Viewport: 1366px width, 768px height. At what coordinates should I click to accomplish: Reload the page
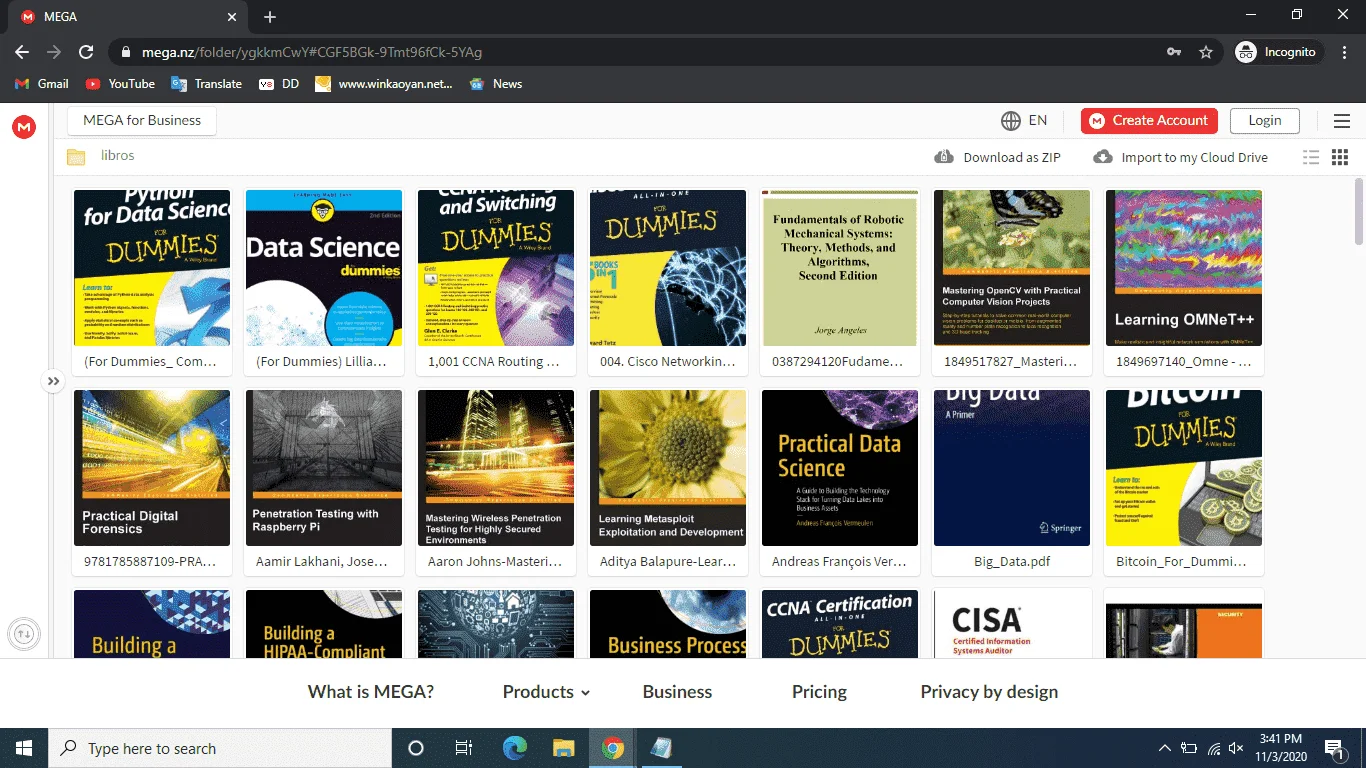[x=86, y=52]
